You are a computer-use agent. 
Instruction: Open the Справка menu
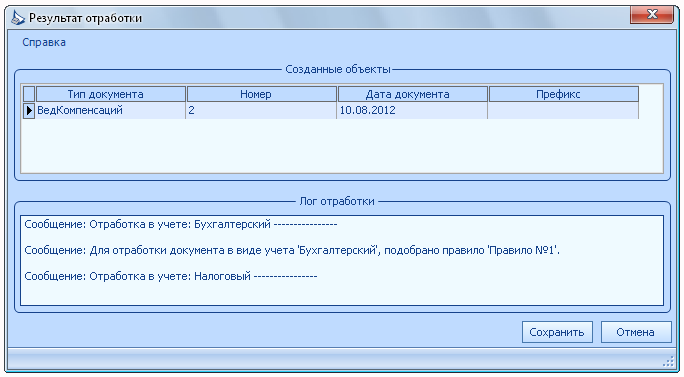[x=44, y=42]
